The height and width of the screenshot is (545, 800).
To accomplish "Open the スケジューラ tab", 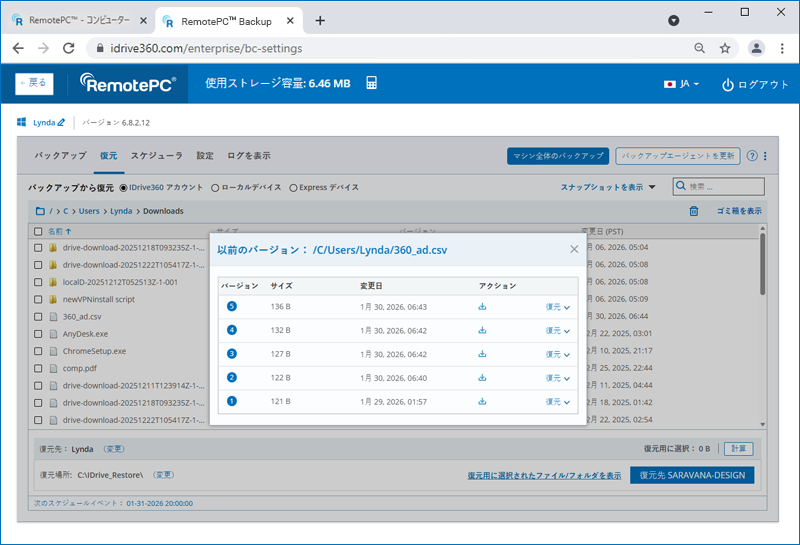I will pyautogui.click(x=157, y=156).
